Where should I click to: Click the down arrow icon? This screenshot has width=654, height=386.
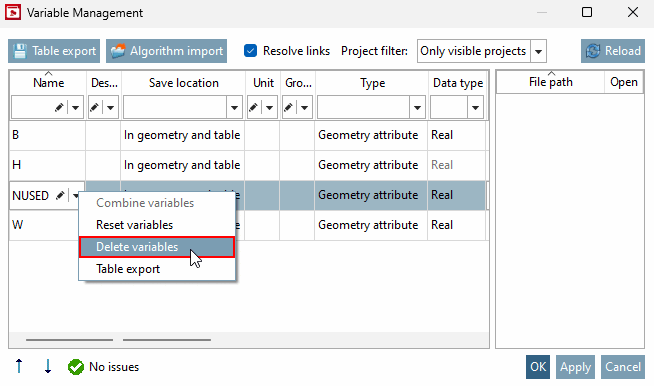(x=48, y=366)
